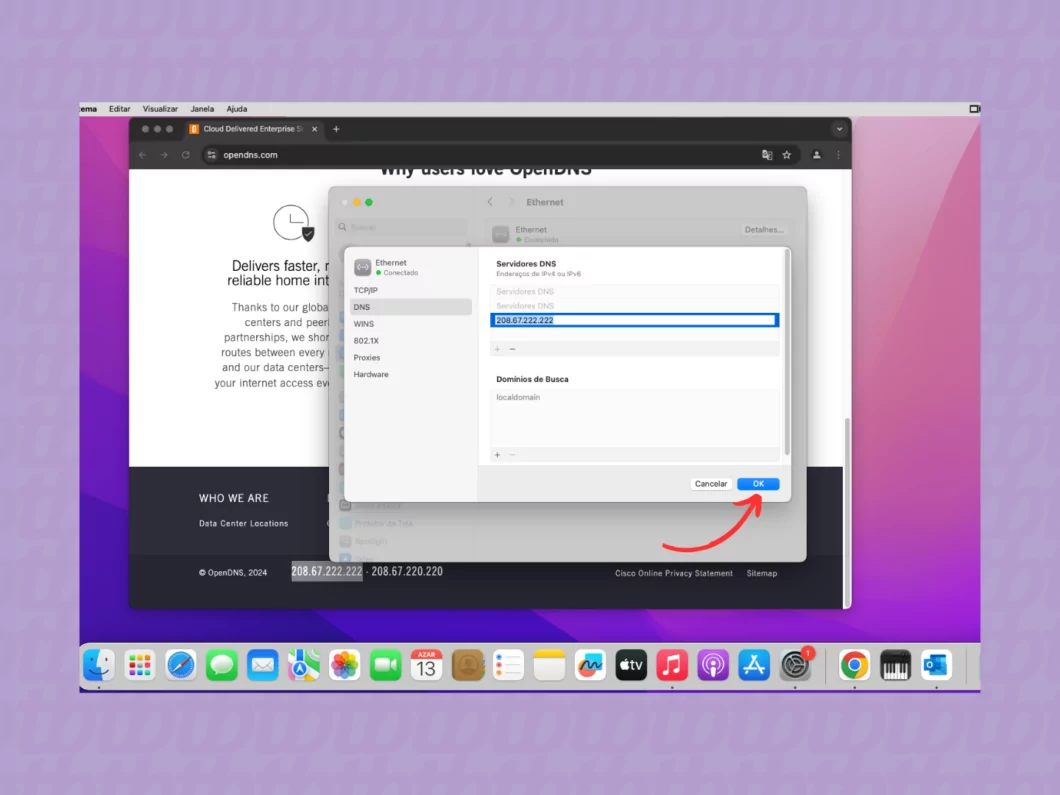Open Notes app in dock
Viewport: 1060px width, 795px height.
[549, 665]
